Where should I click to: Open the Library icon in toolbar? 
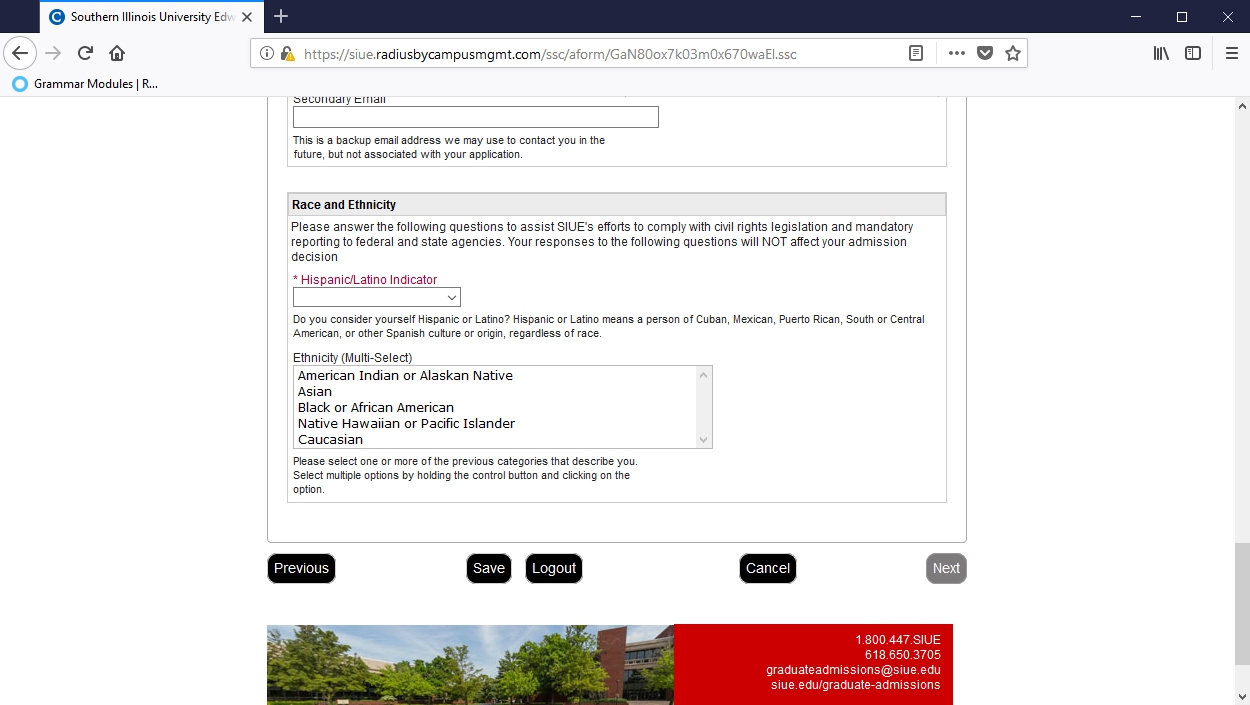[x=1161, y=53]
